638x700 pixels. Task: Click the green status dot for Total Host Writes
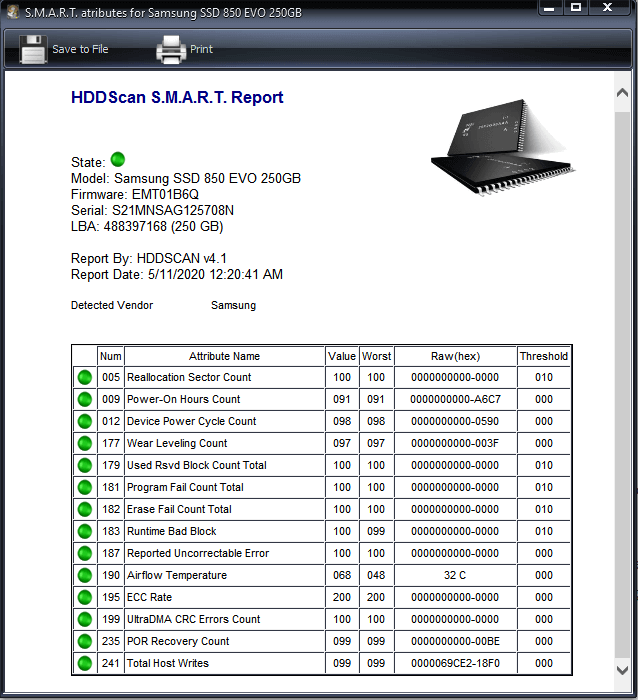tap(85, 663)
